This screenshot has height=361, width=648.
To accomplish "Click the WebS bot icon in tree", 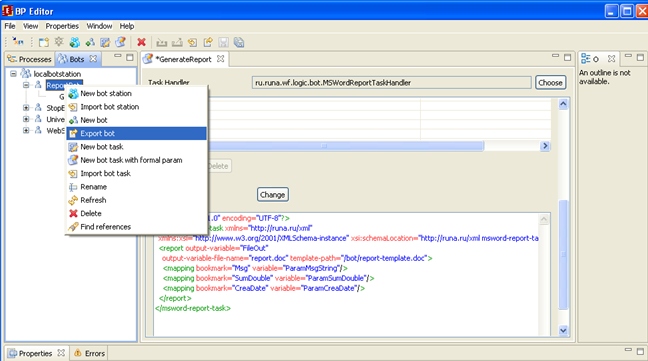I will coord(38,130).
